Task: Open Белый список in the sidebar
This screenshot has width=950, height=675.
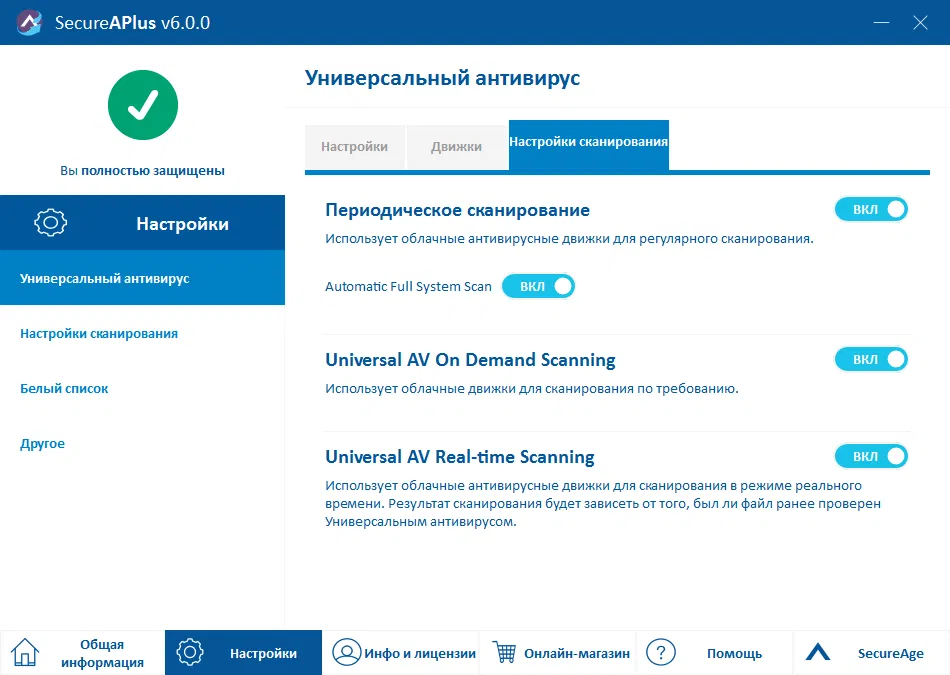Action: [x=64, y=388]
